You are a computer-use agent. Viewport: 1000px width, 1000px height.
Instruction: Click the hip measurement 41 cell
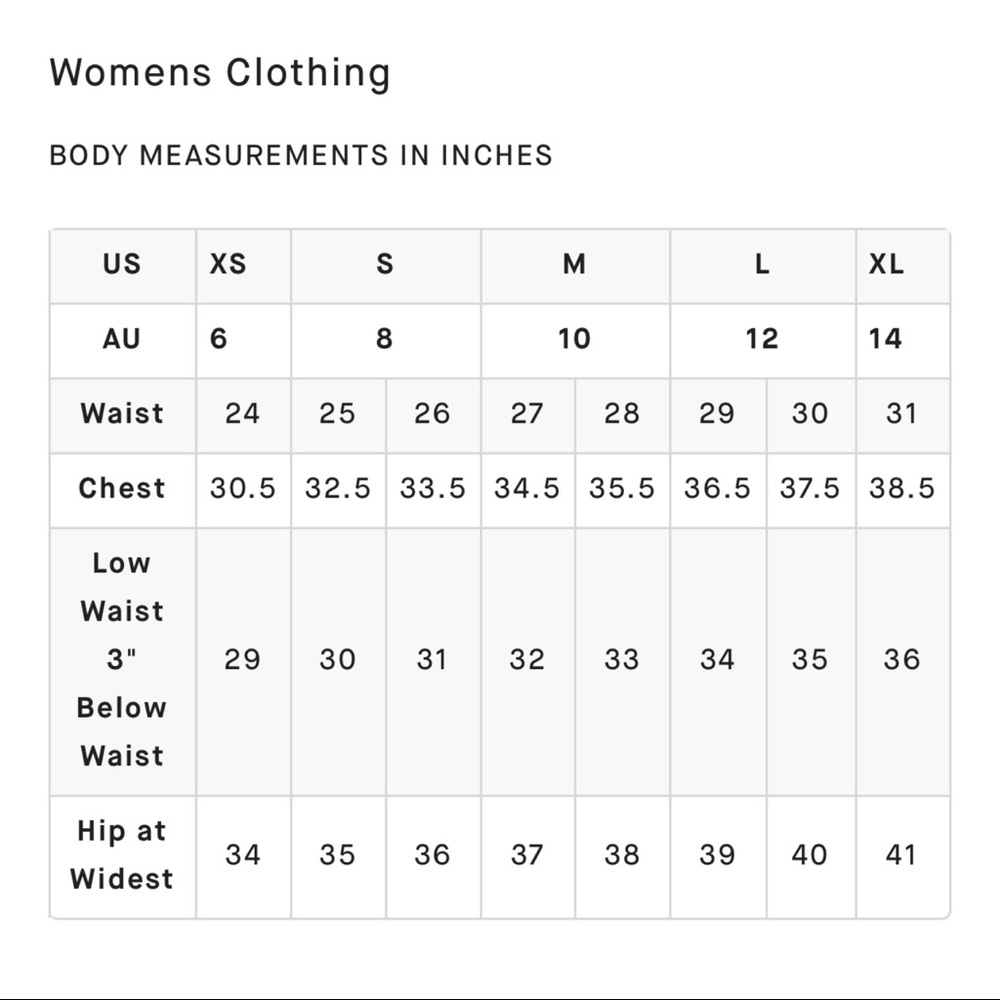click(x=902, y=855)
